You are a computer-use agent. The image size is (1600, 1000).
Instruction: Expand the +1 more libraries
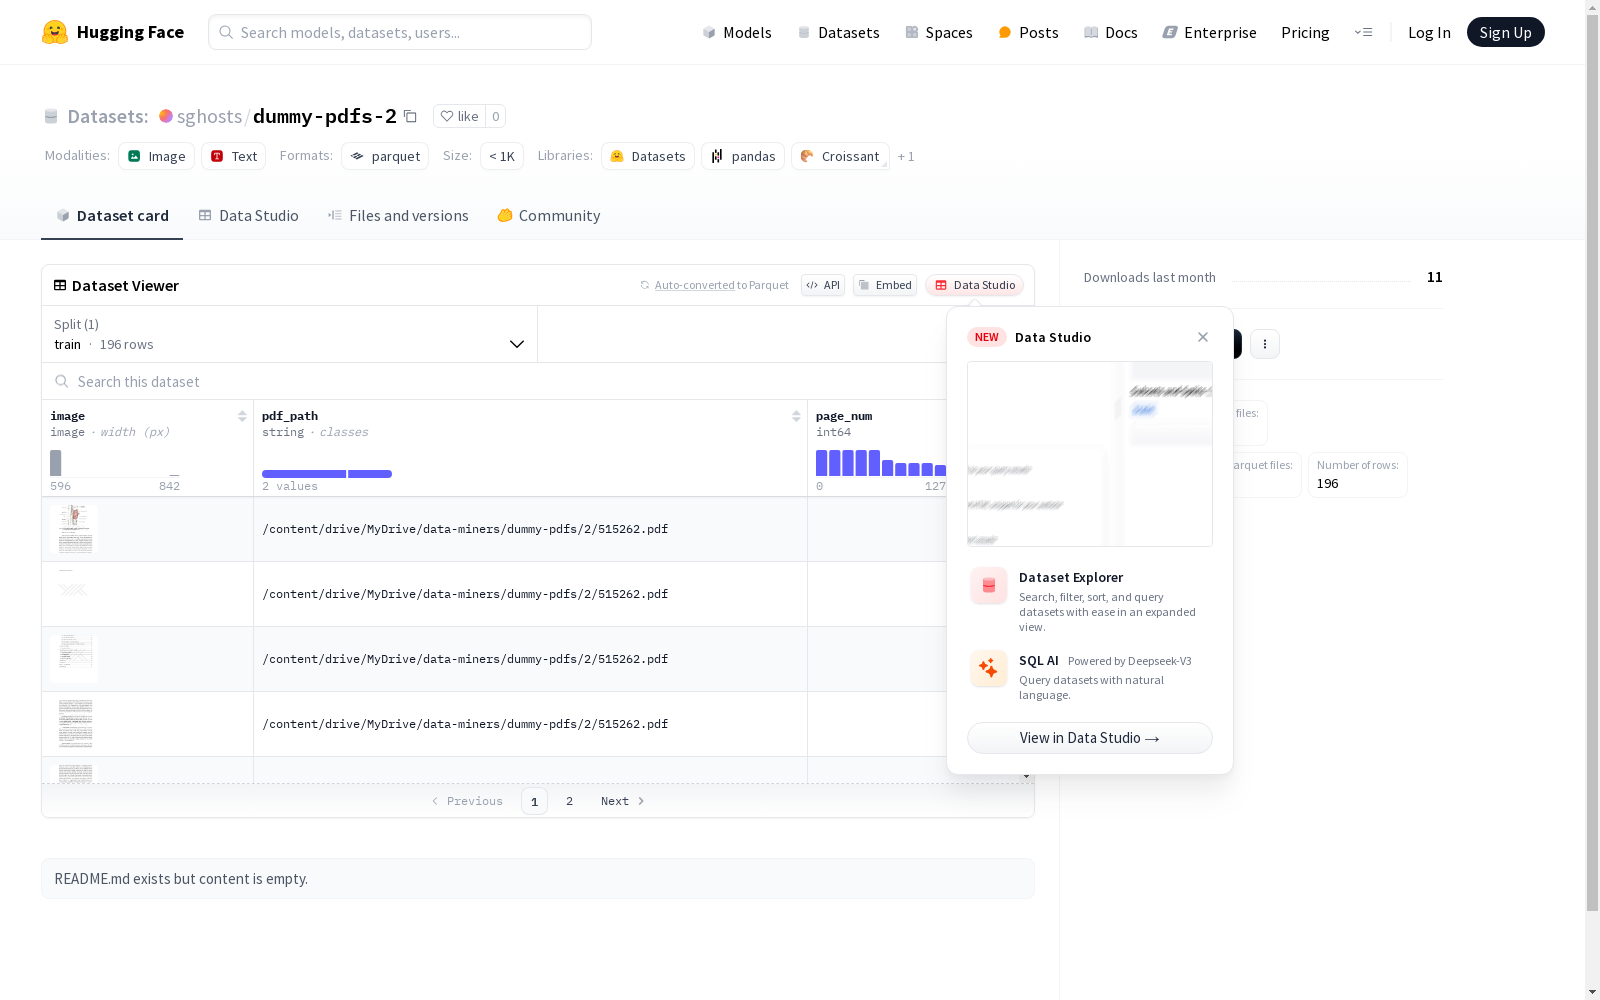tap(906, 156)
